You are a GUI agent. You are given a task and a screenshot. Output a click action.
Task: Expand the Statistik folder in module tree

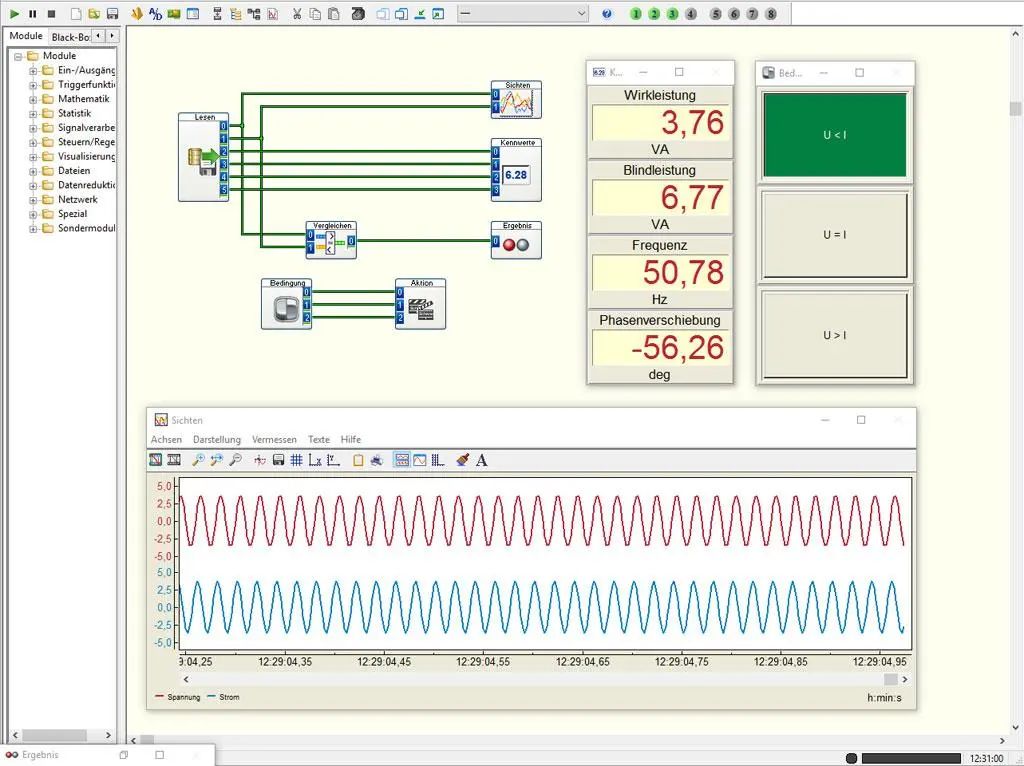(x=33, y=114)
